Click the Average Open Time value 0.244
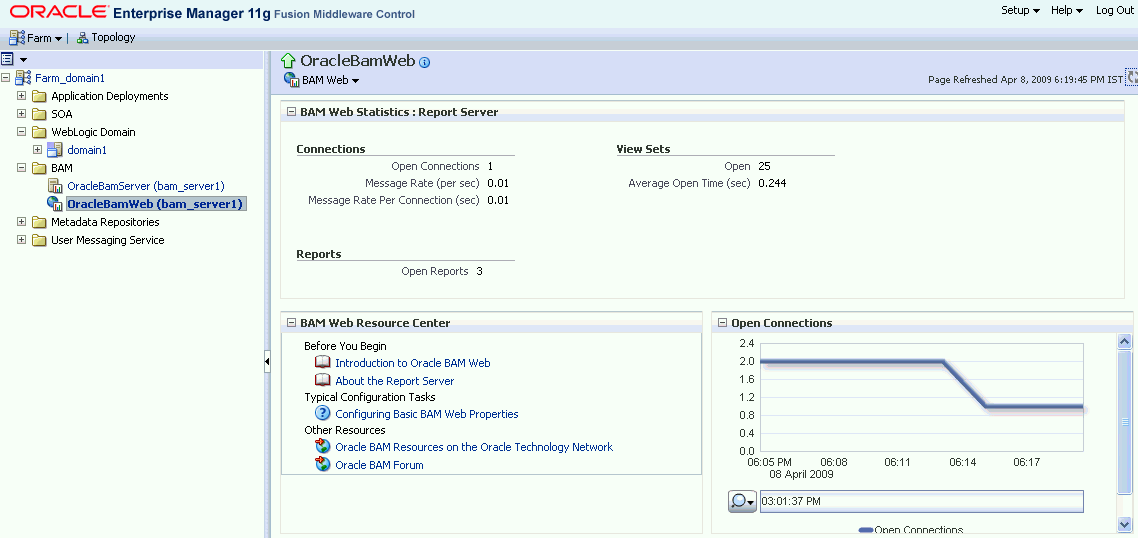Image resolution: width=1138 pixels, height=538 pixels. pyautogui.click(x=772, y=184)
